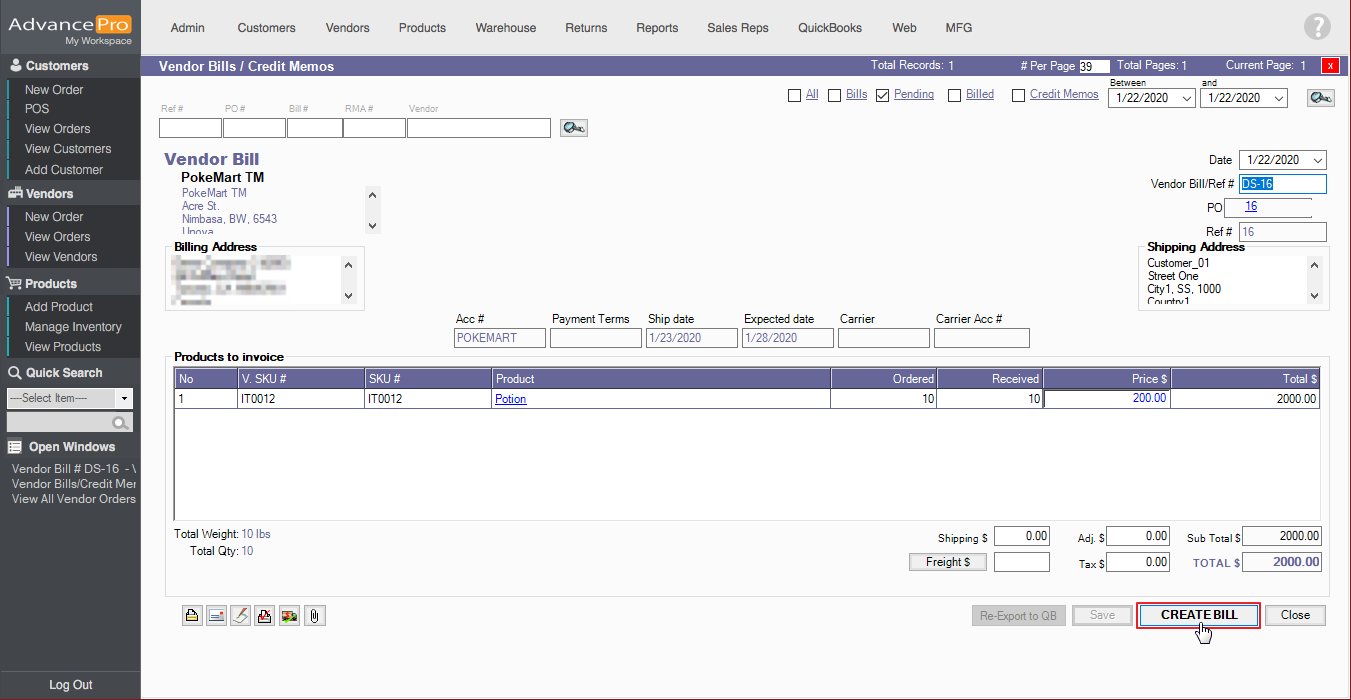Click the printer with red checkmark icon
The image size is (1351, 700).
[265, 616]
